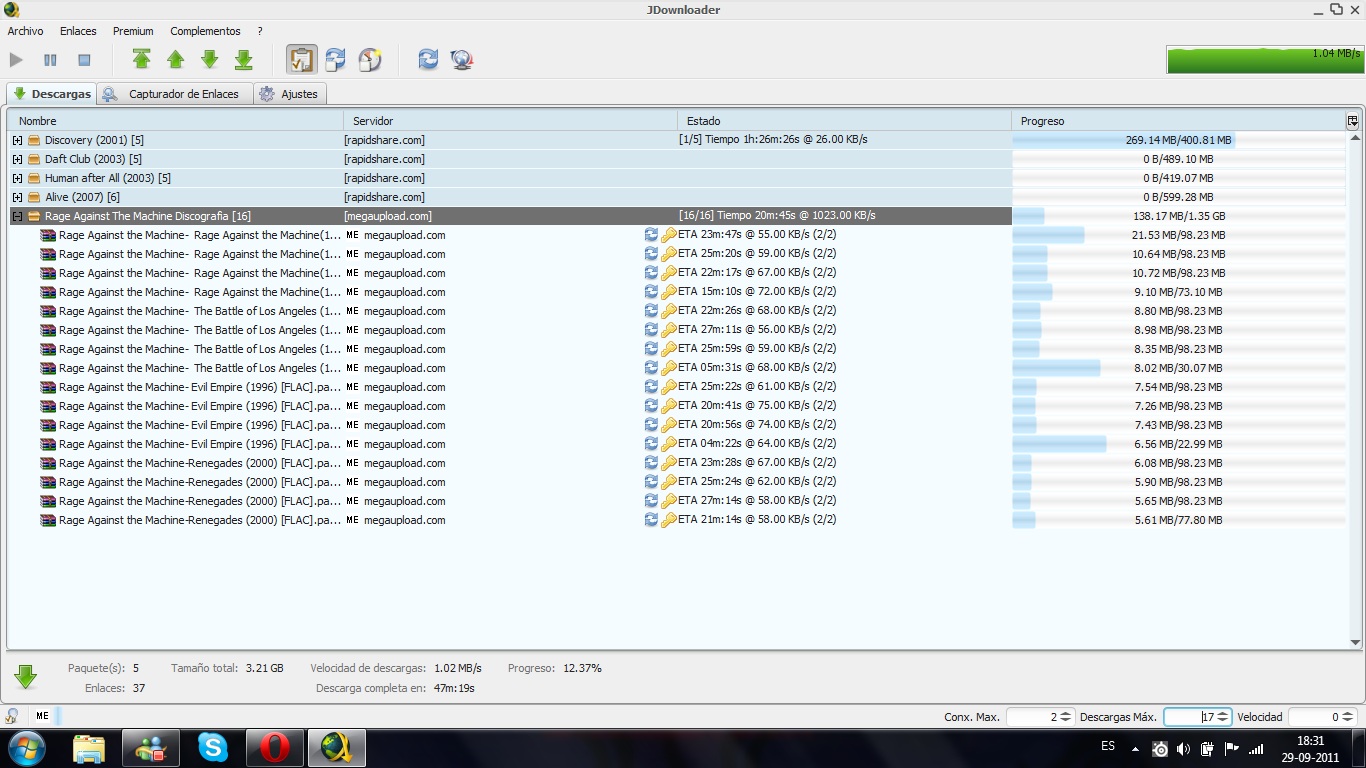
Task: Open the Ajustes tab
Action: [290, 94]
